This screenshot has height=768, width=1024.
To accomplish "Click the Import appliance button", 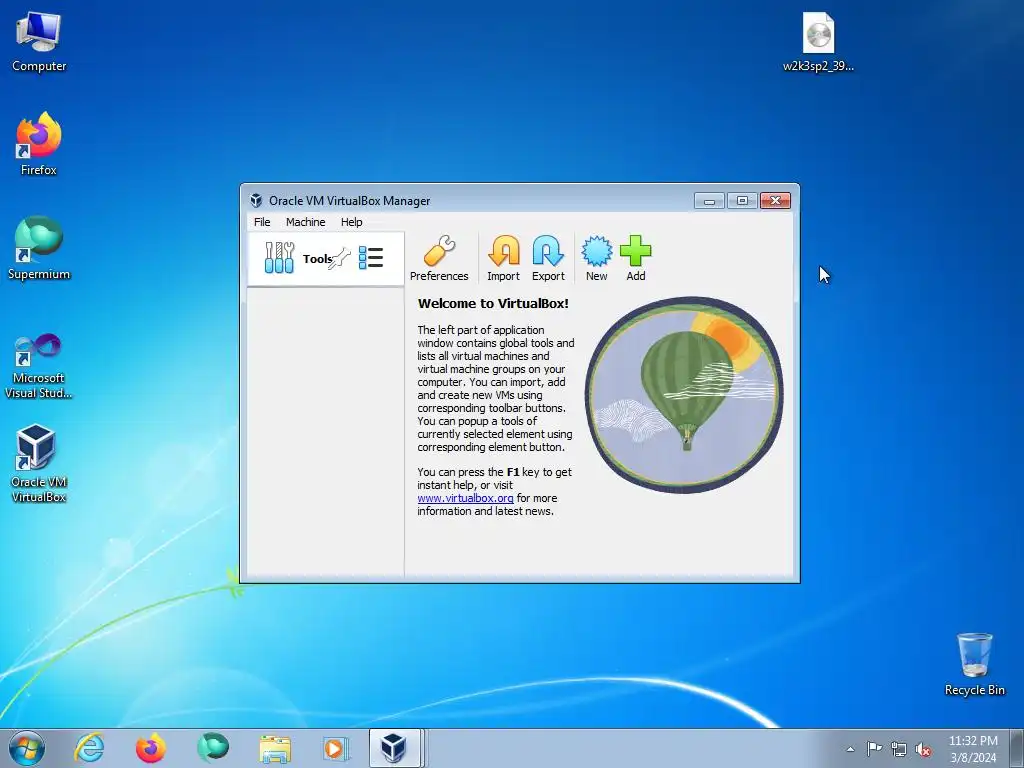I will [504, 259].
